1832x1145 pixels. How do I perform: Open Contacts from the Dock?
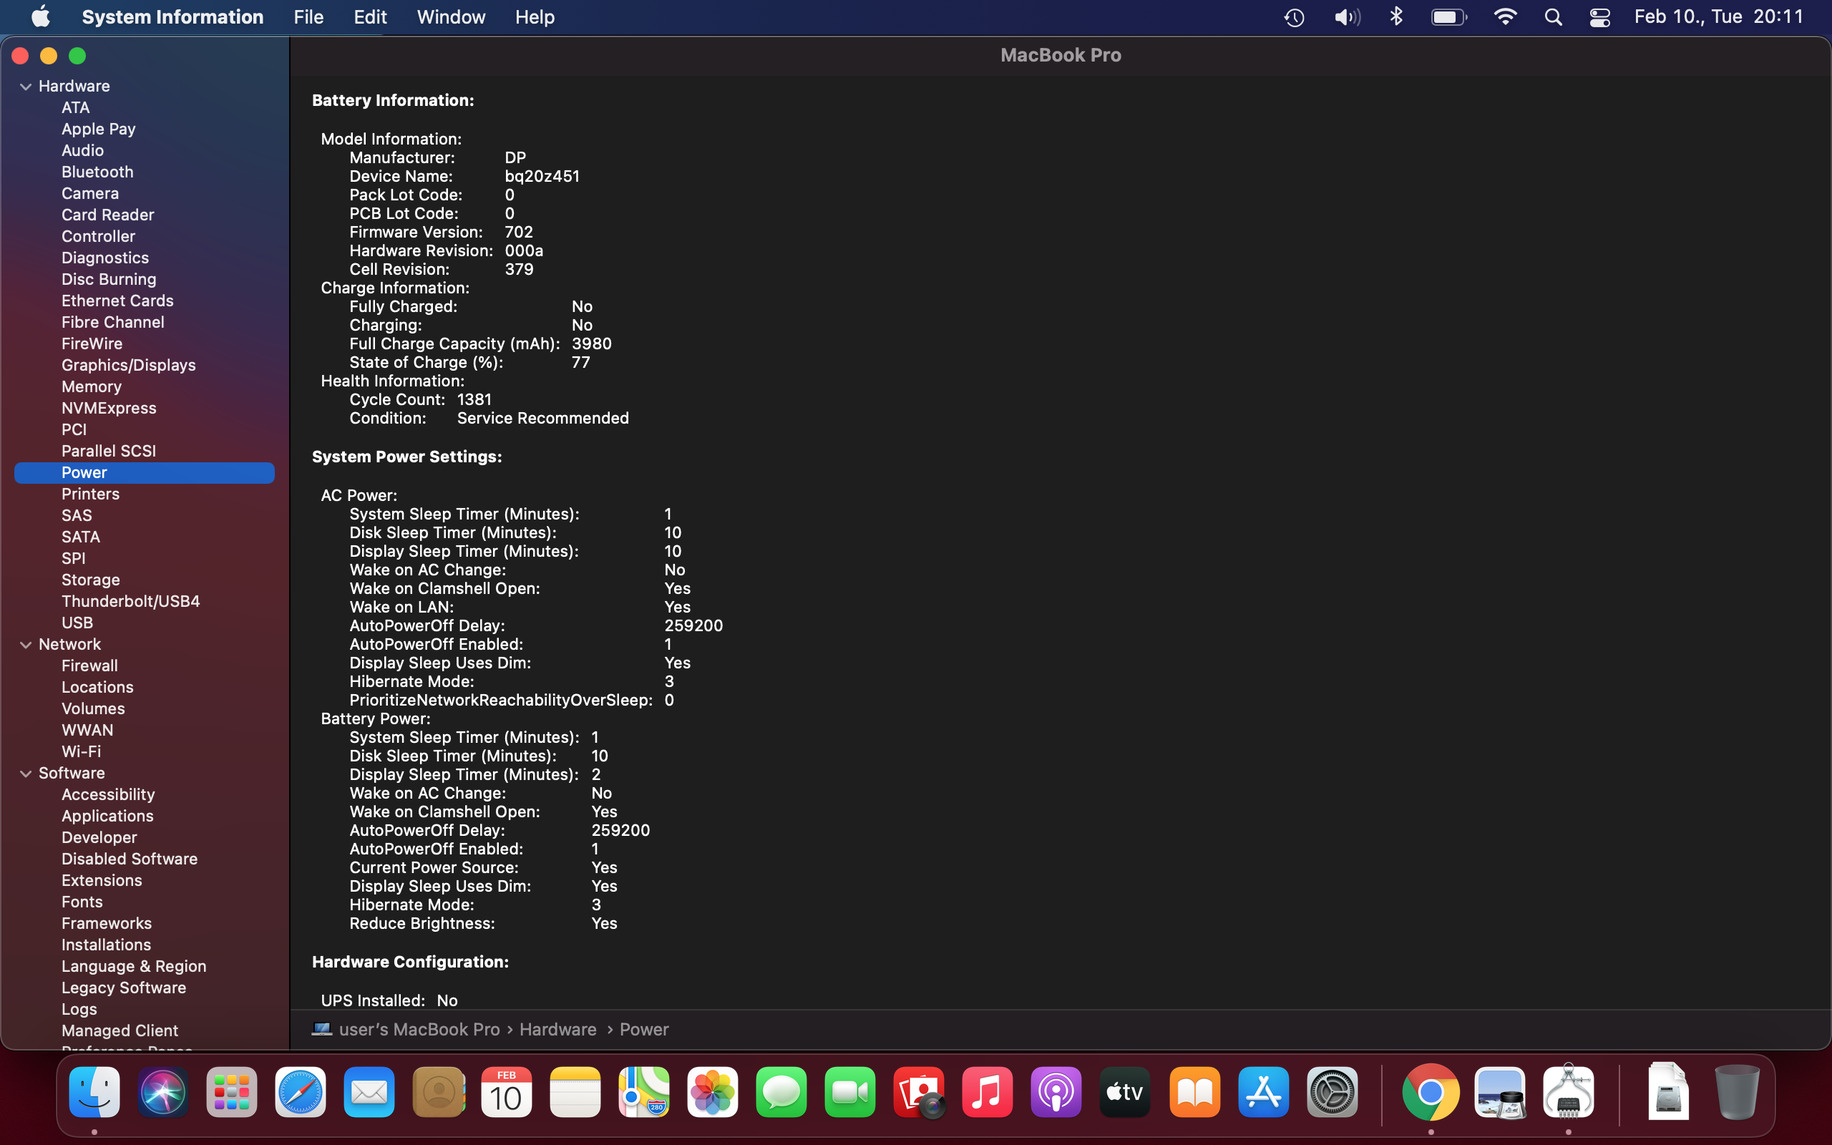click(438, 1092)
